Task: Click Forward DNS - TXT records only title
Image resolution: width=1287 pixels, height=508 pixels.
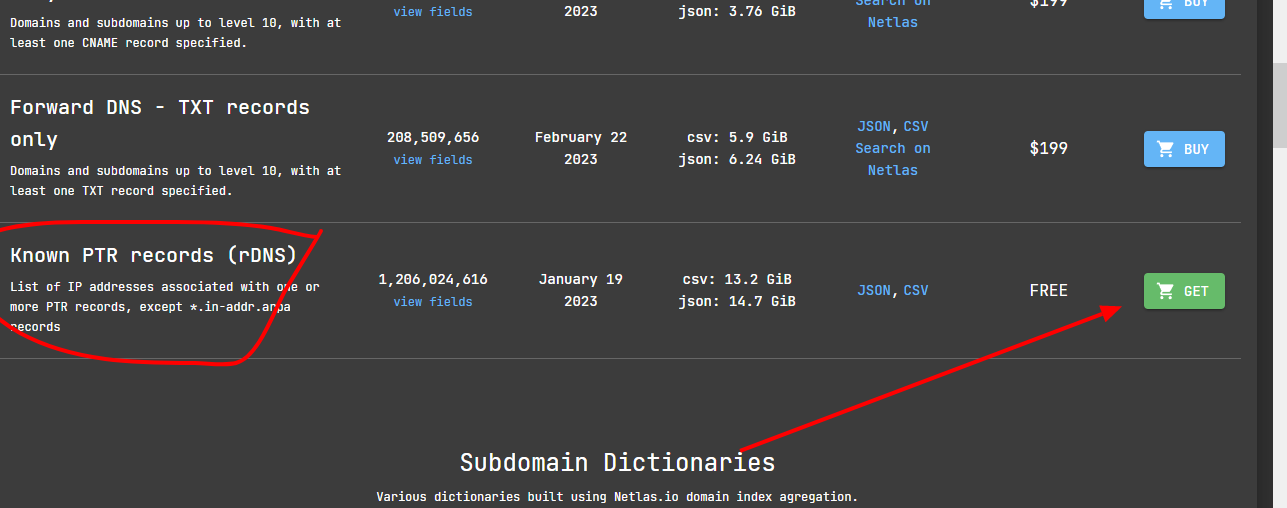Action: (x=160, y=123)
